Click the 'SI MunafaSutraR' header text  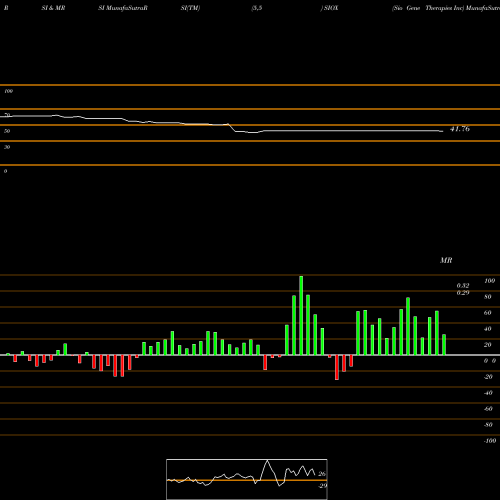(x=123, y=8)
